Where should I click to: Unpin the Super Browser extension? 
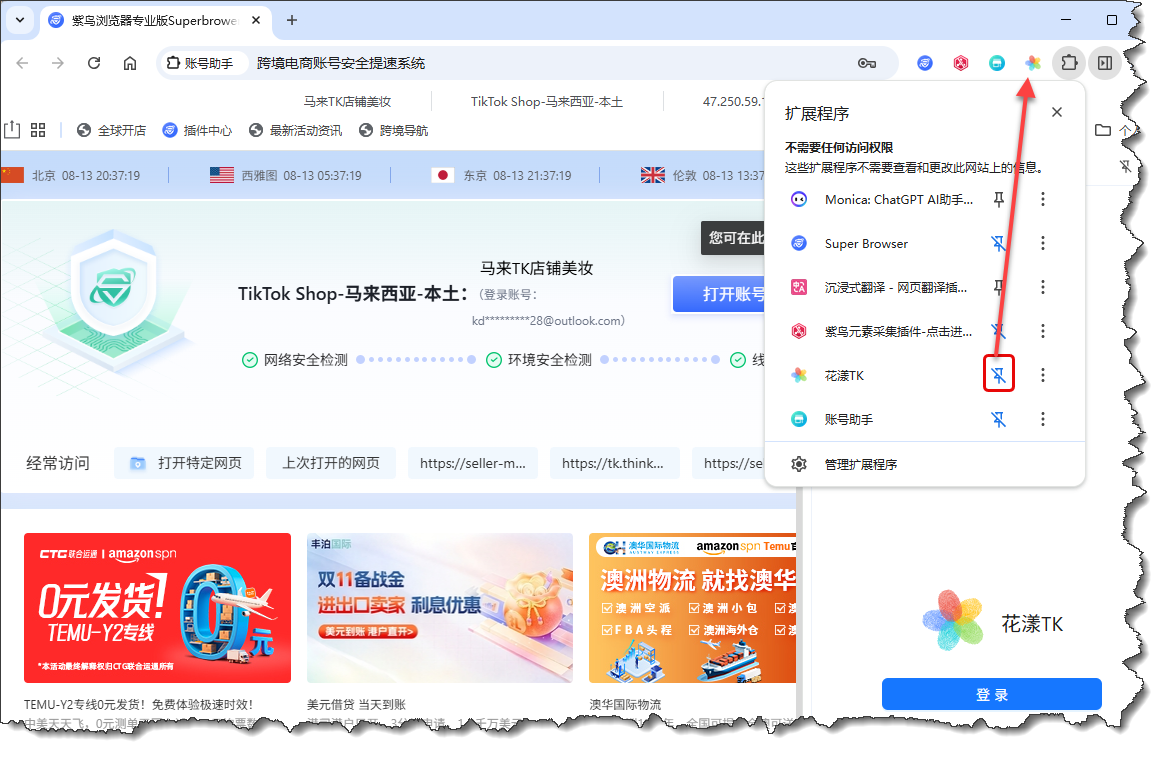[x=999, y=243]
